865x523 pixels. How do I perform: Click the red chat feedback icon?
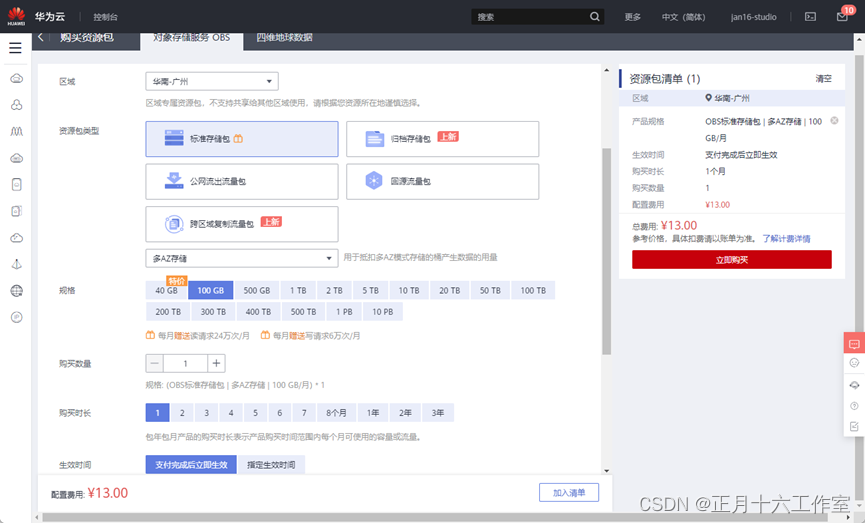pos(854,344)
